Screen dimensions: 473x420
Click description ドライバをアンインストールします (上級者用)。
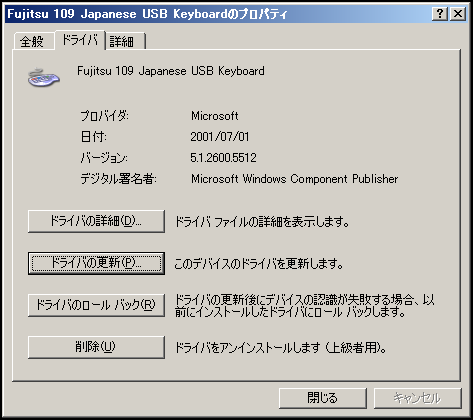(x=281, y=348)
